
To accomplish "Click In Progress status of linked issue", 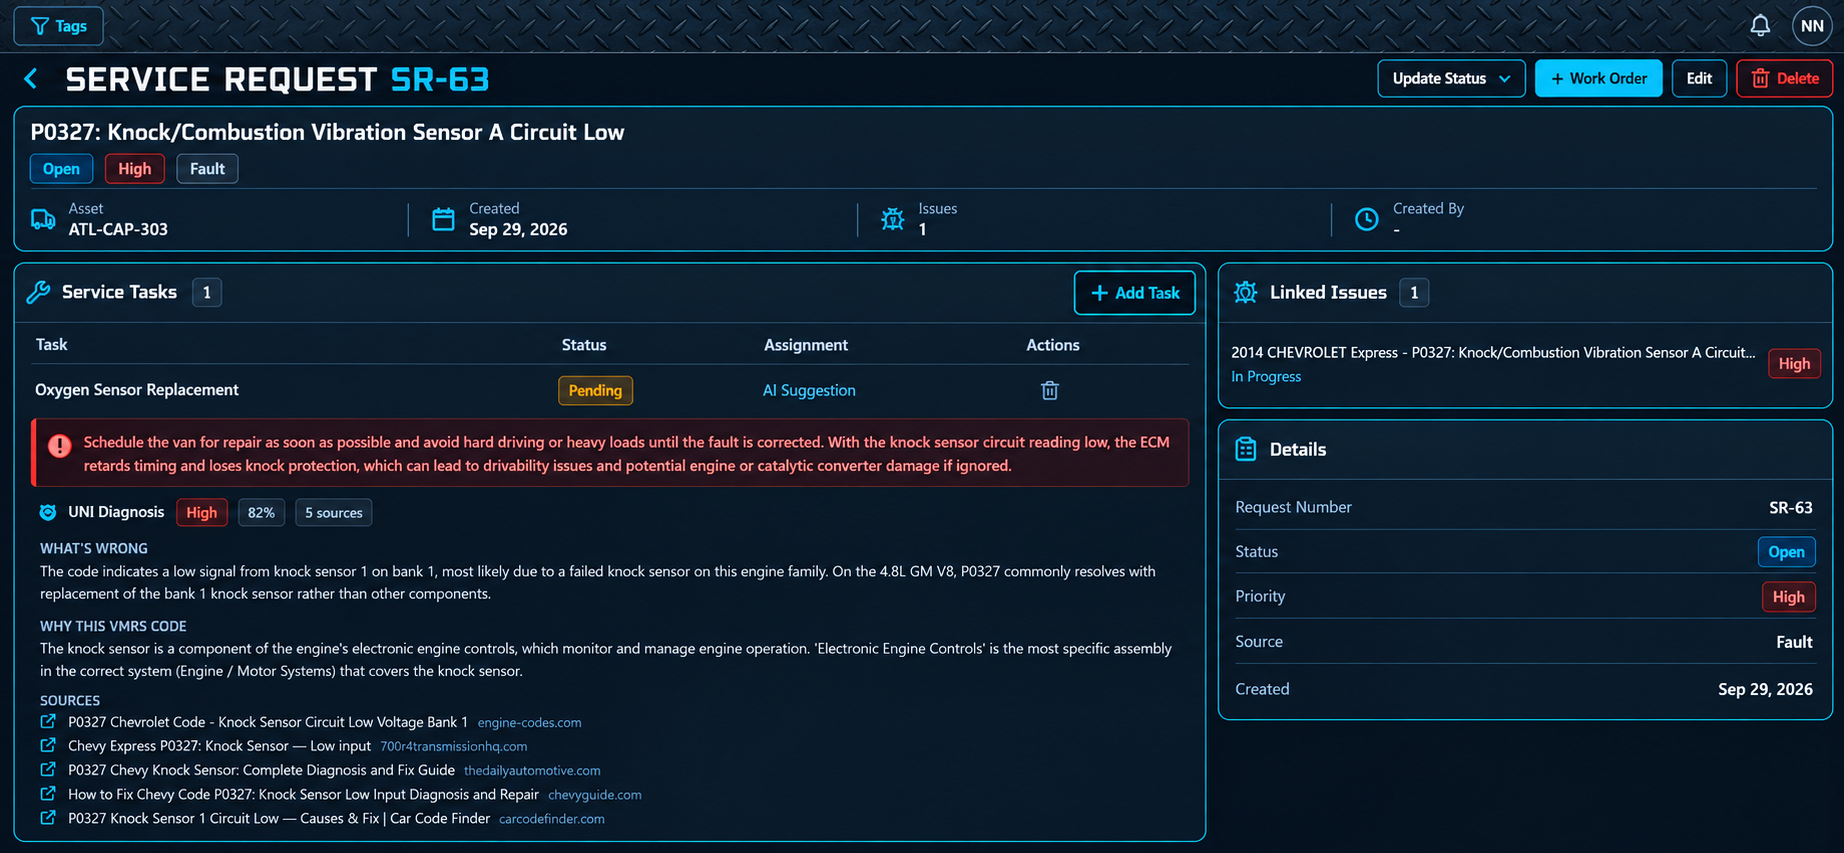I will (x=1266, y=376).
